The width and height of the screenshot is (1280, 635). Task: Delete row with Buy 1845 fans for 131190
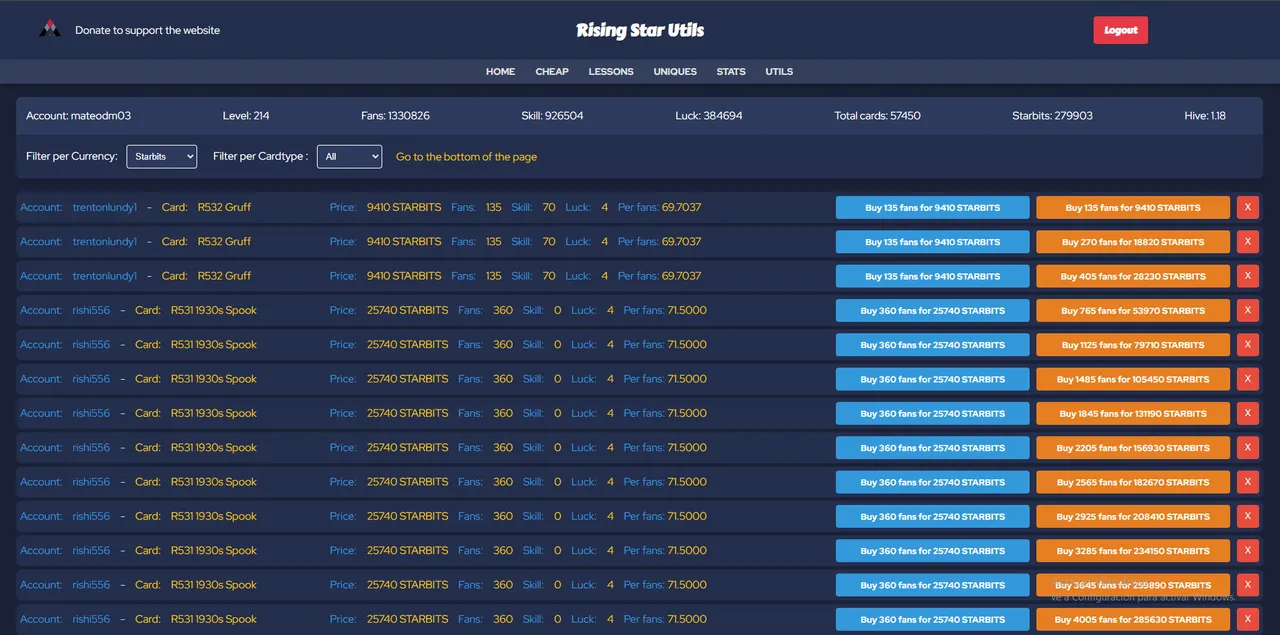pyautogui.click(x=1248, y=413)
